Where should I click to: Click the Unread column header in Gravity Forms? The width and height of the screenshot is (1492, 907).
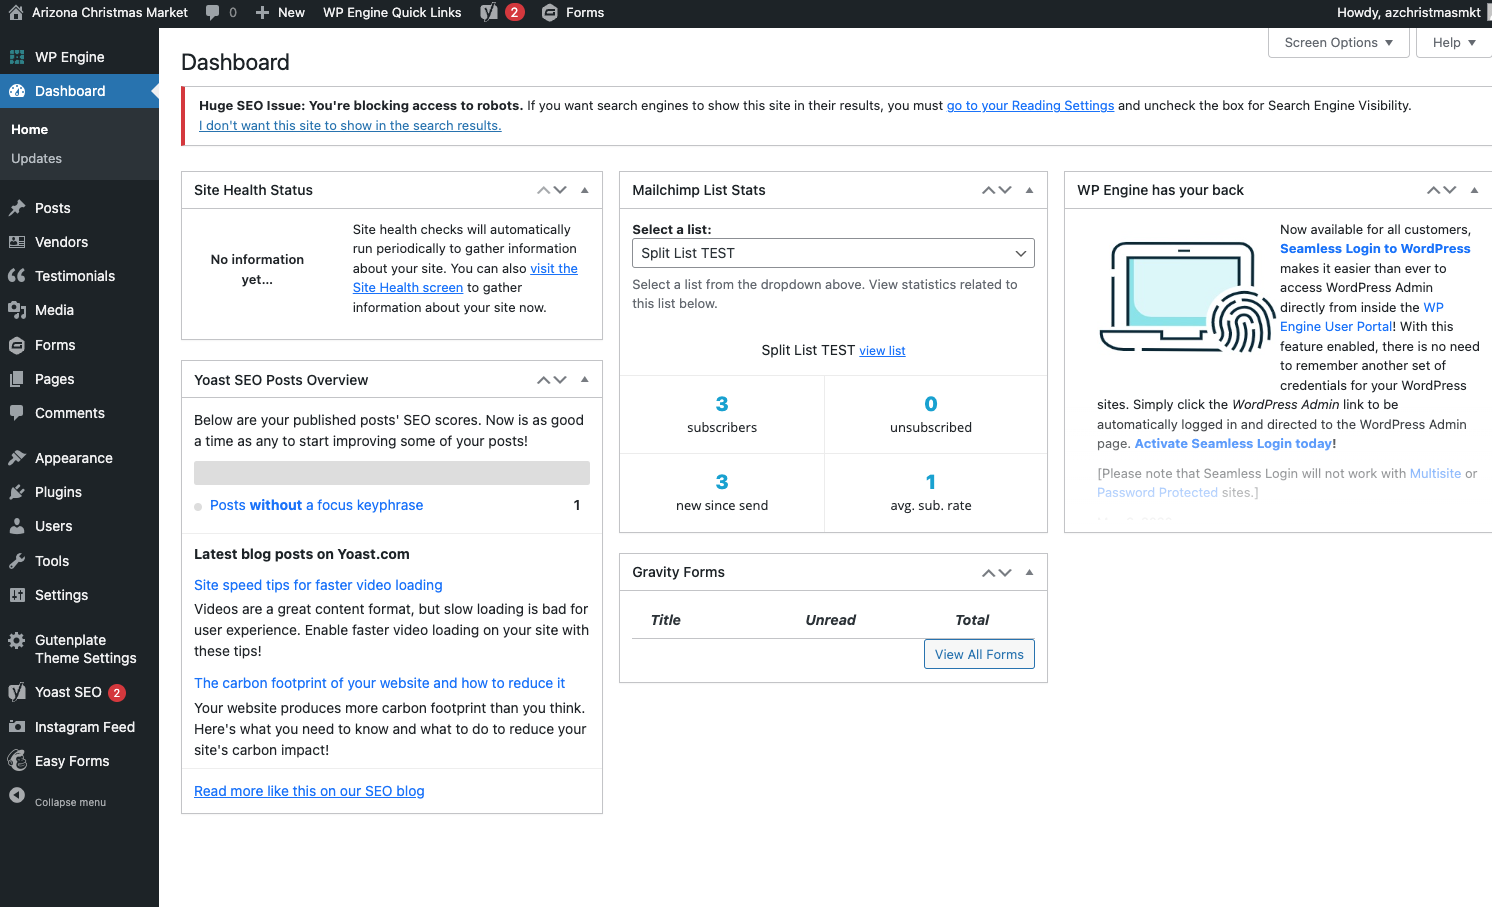[x=830, y=620]
